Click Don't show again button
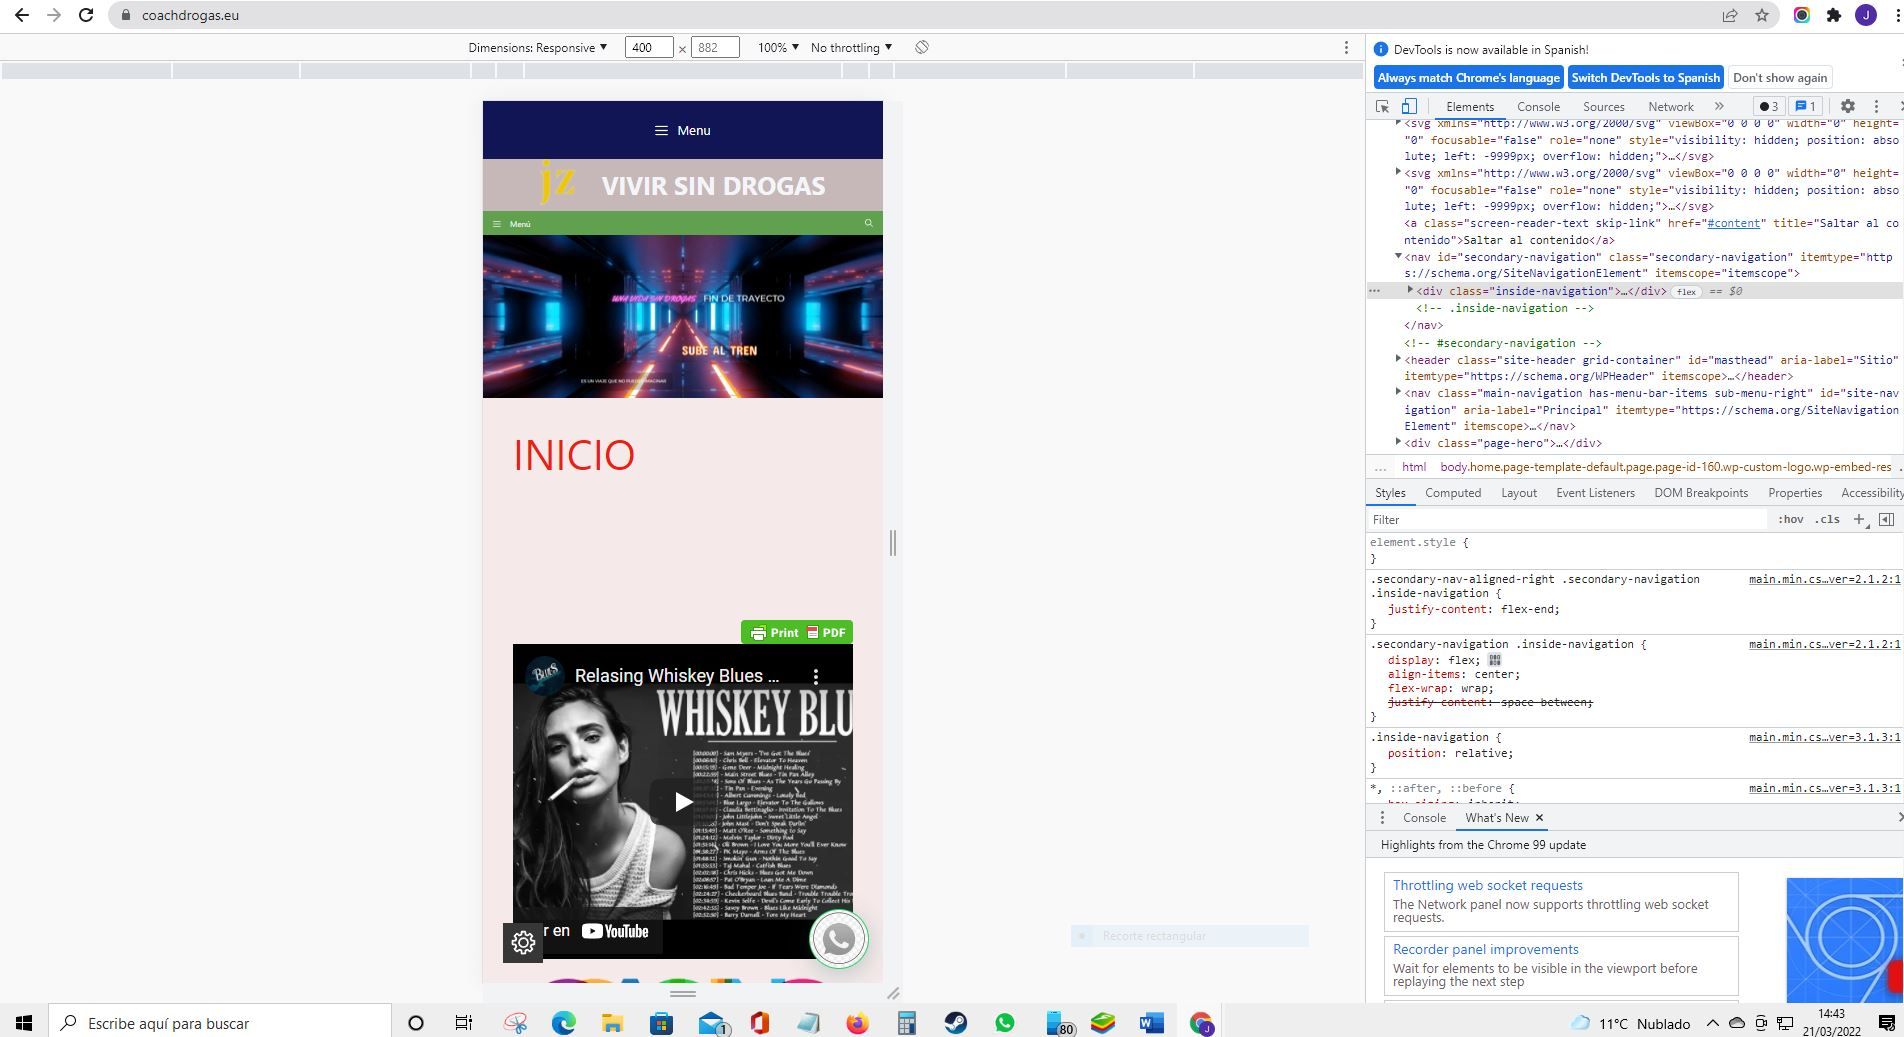The height and width of the screenshot is (1037, 1904). (1780, 78)
